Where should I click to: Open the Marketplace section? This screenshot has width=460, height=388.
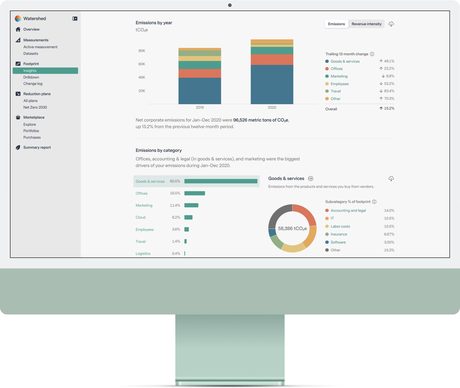pyautogui.click(x=34, y=117)
